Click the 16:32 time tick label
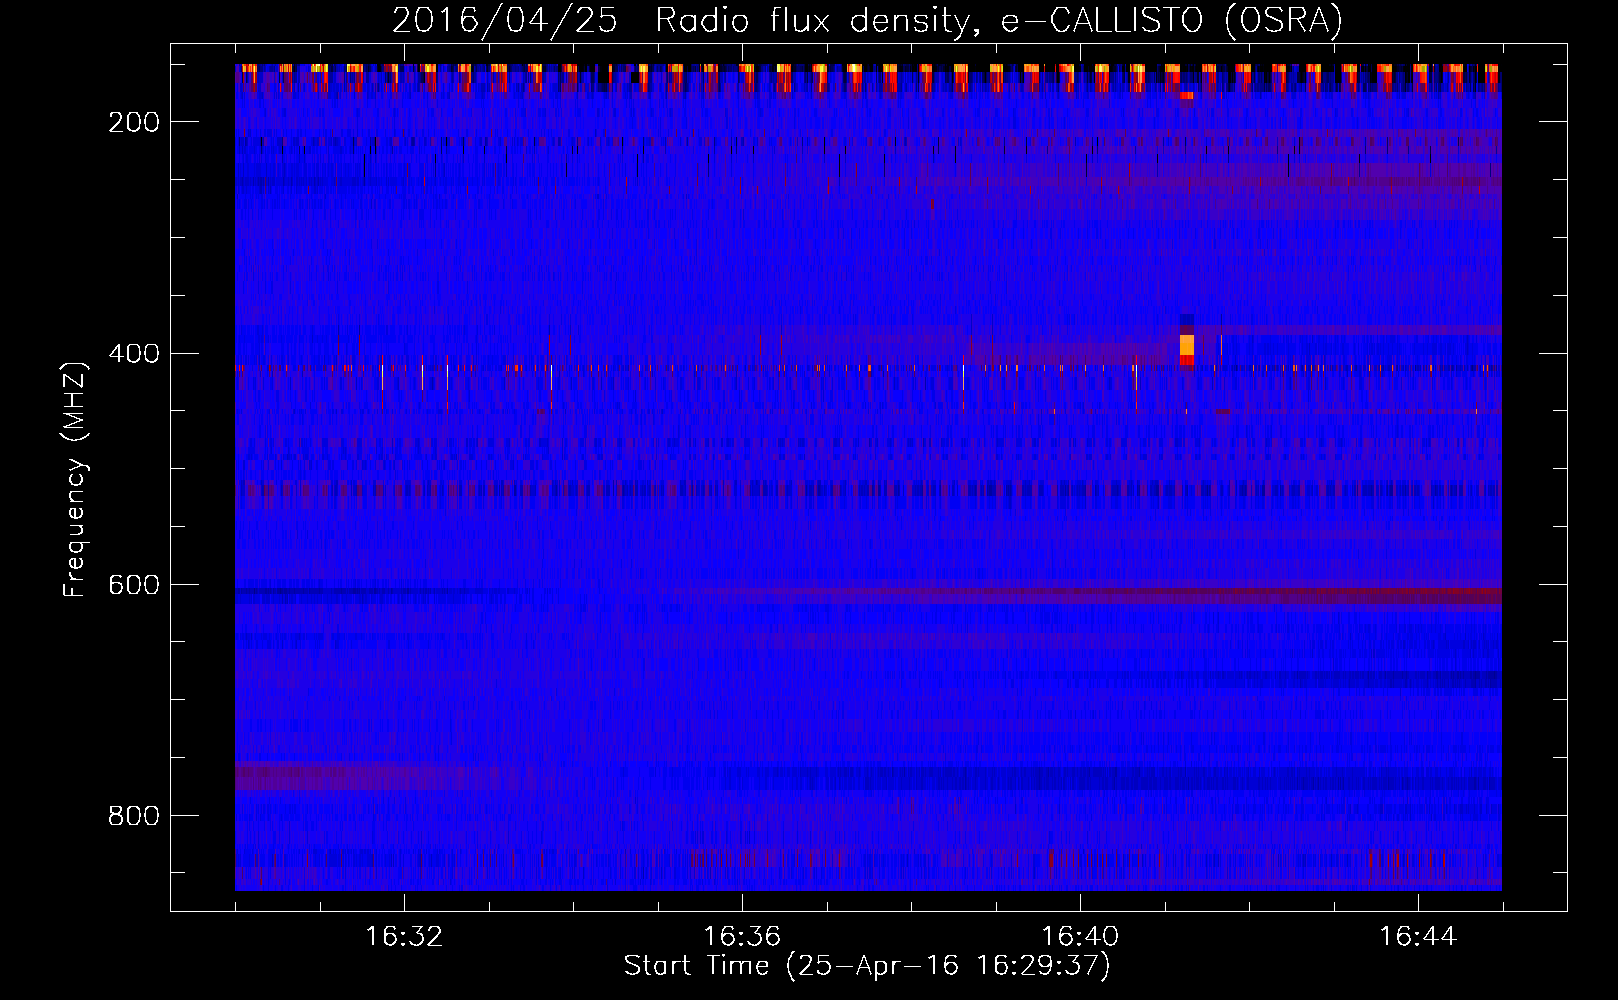This screenshot has width=1618, height=1000. point(404,937)
